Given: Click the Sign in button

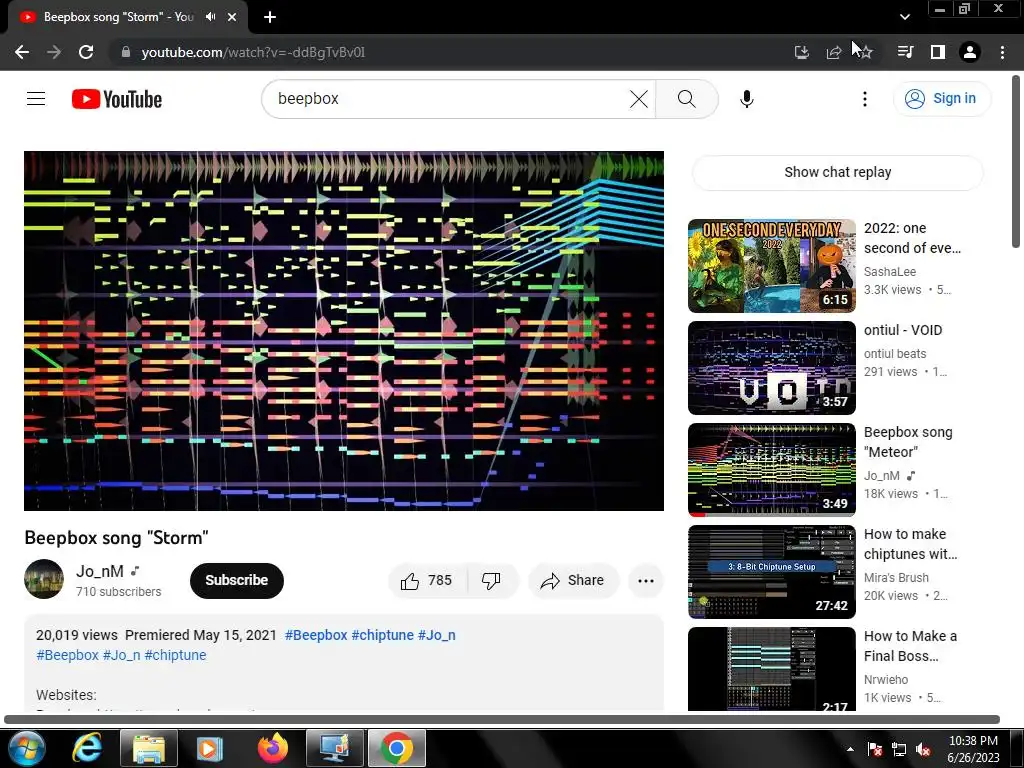Looking at the screenshot, I should pos(942,99).
